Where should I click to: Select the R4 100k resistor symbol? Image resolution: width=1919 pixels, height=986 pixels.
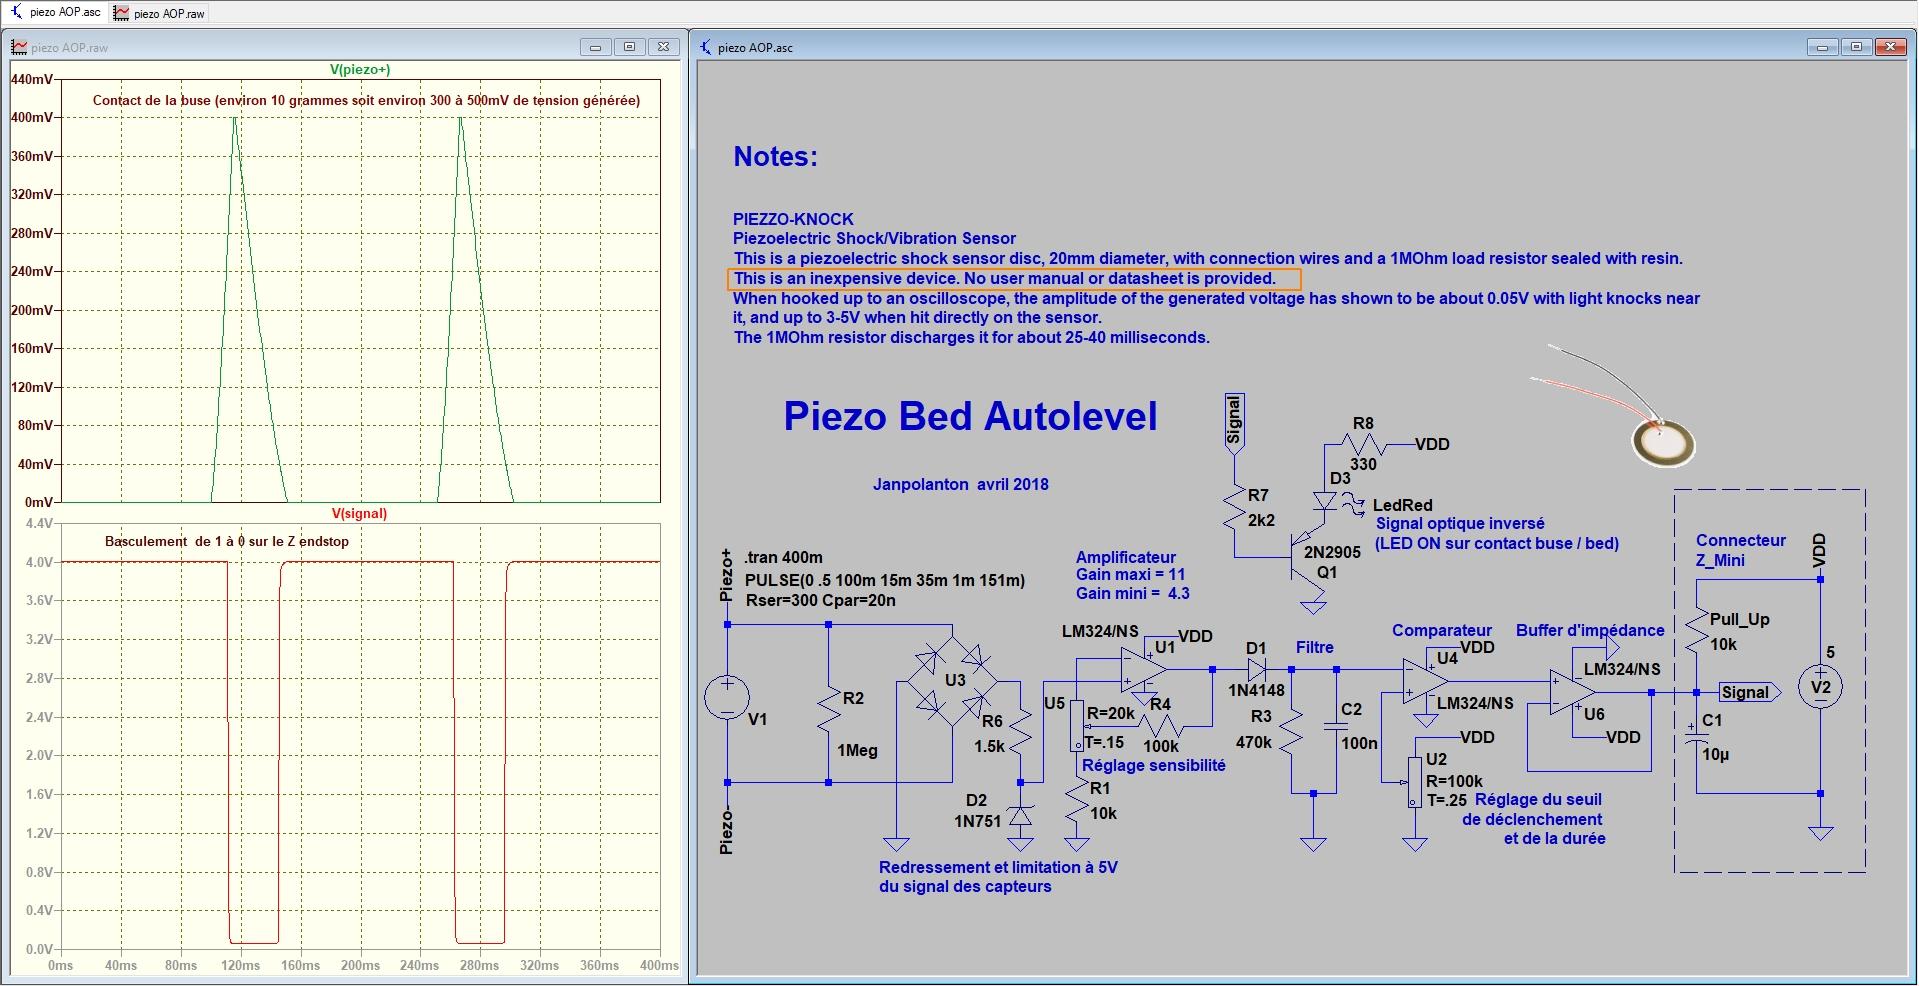click(x=1160, y=725)
